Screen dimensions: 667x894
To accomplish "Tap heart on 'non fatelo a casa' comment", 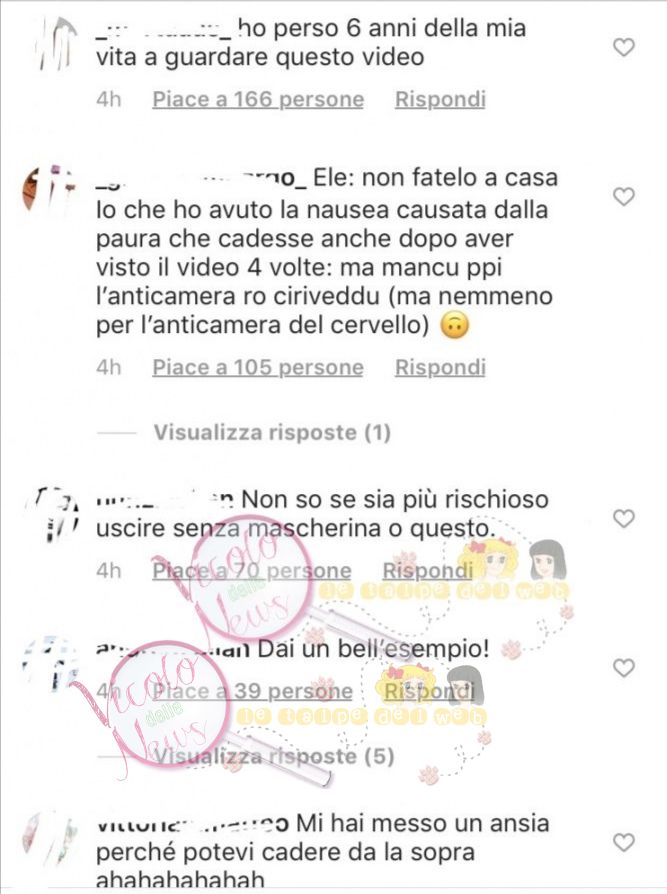I will (624, 197).
